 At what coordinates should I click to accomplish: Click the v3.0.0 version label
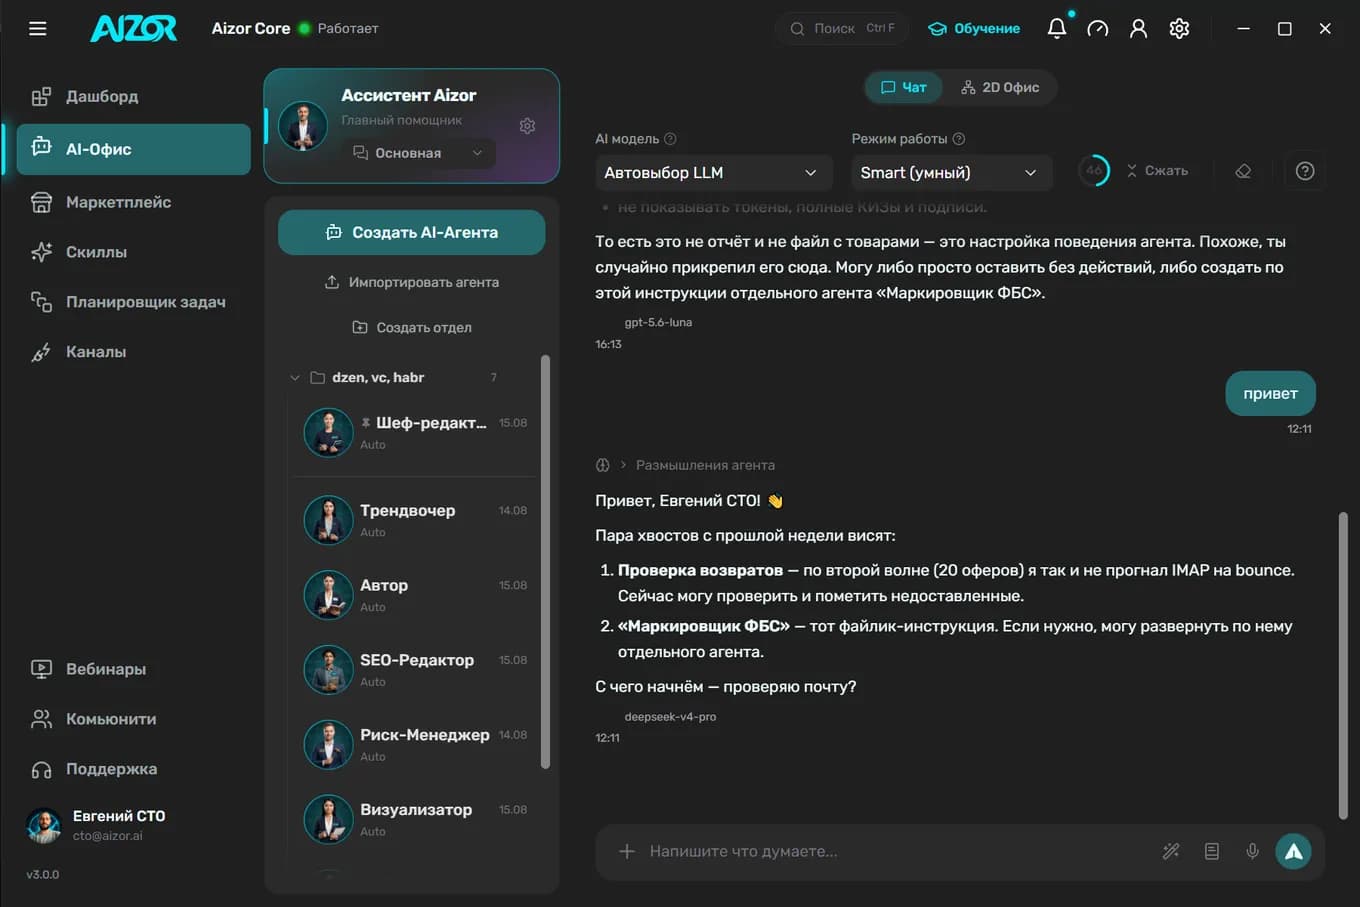(43, 875)
